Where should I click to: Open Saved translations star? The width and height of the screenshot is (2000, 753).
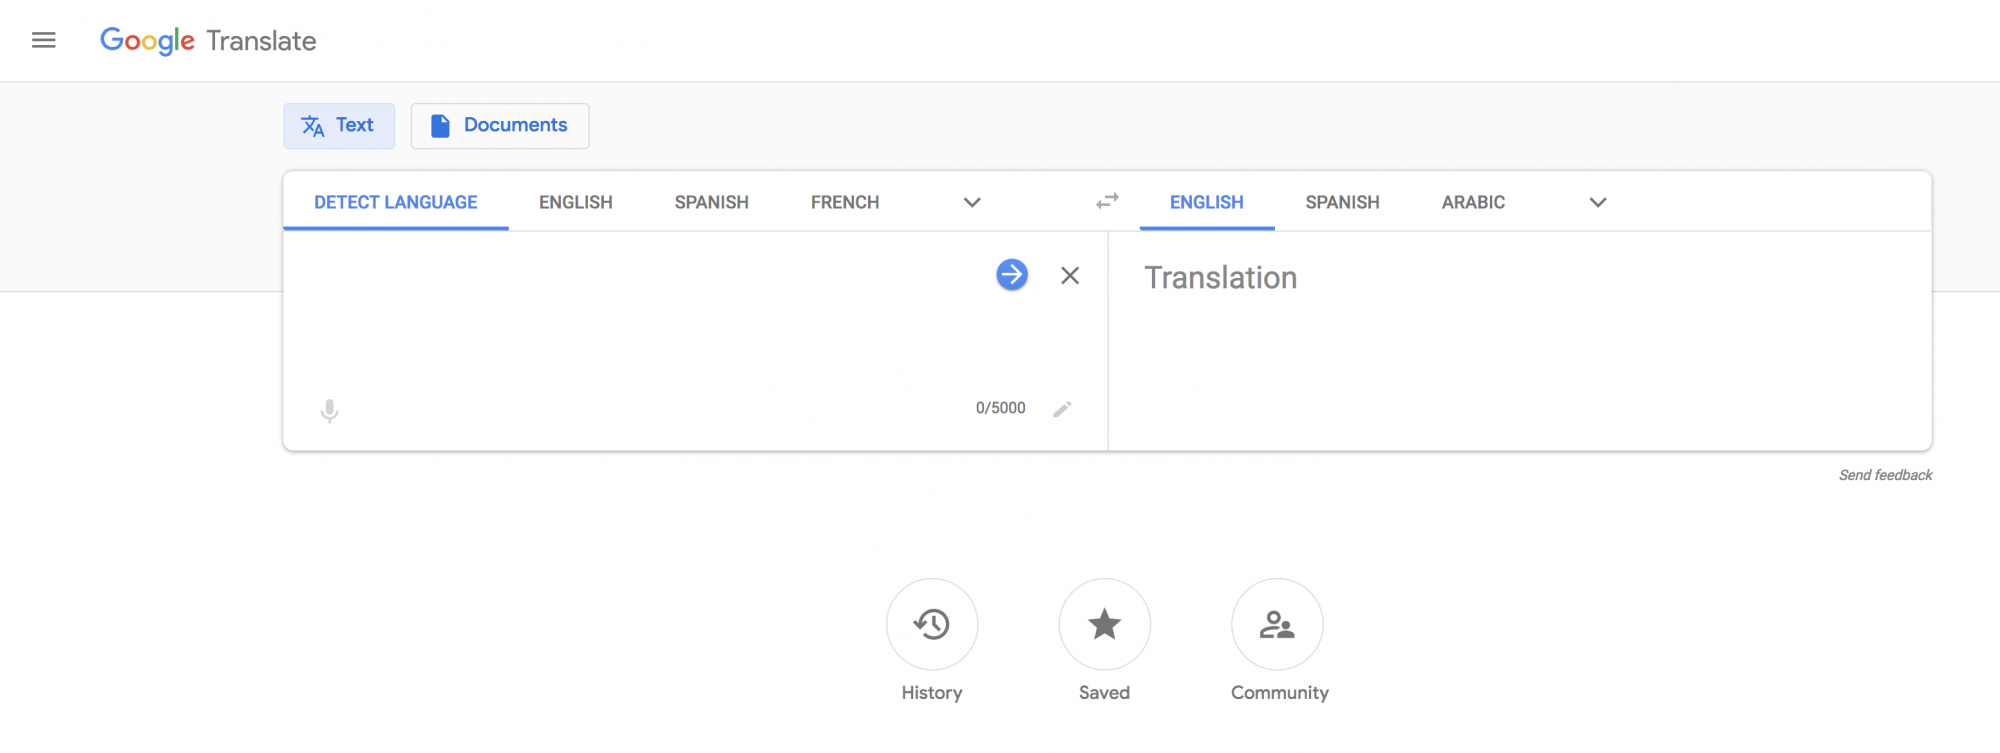click(x=1105, y=624)
